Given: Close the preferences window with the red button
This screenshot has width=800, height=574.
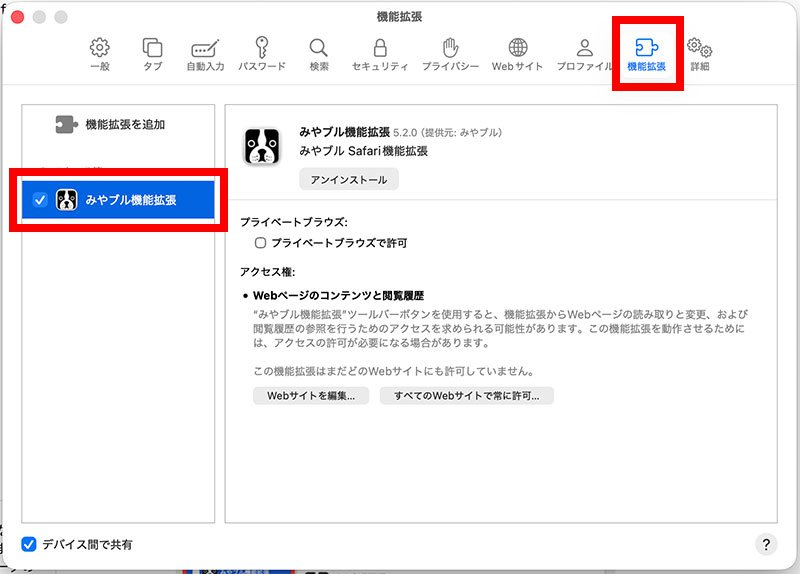Looking at the screenshot, I should [x=18, y=17].
